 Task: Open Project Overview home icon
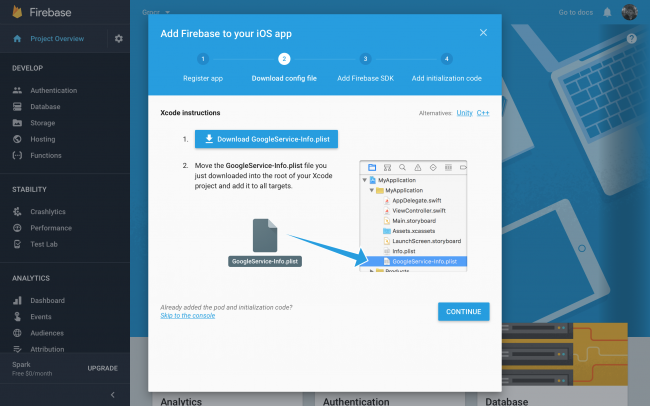(17, 39)
